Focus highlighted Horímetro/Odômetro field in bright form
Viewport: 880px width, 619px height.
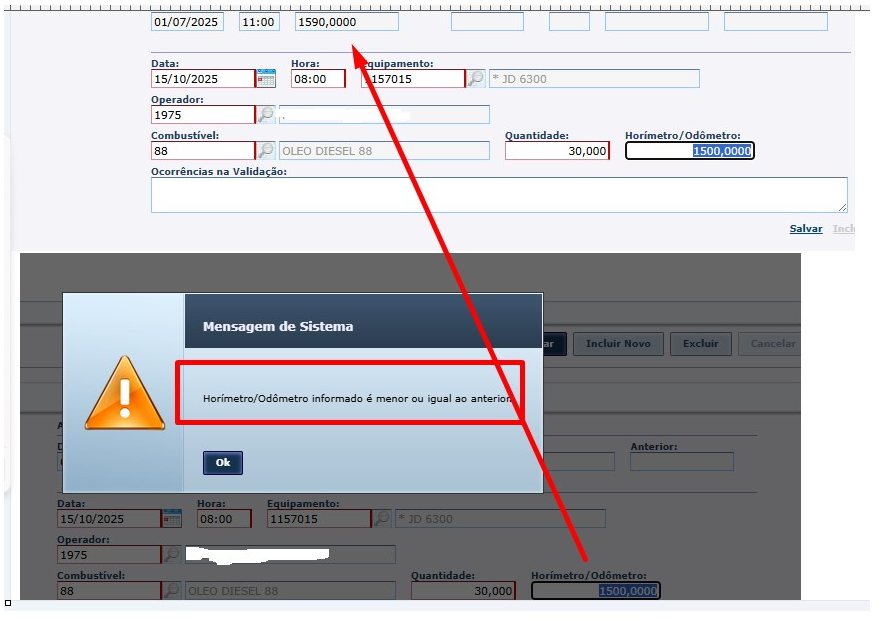pyautogui.click(x=690, y=150)
